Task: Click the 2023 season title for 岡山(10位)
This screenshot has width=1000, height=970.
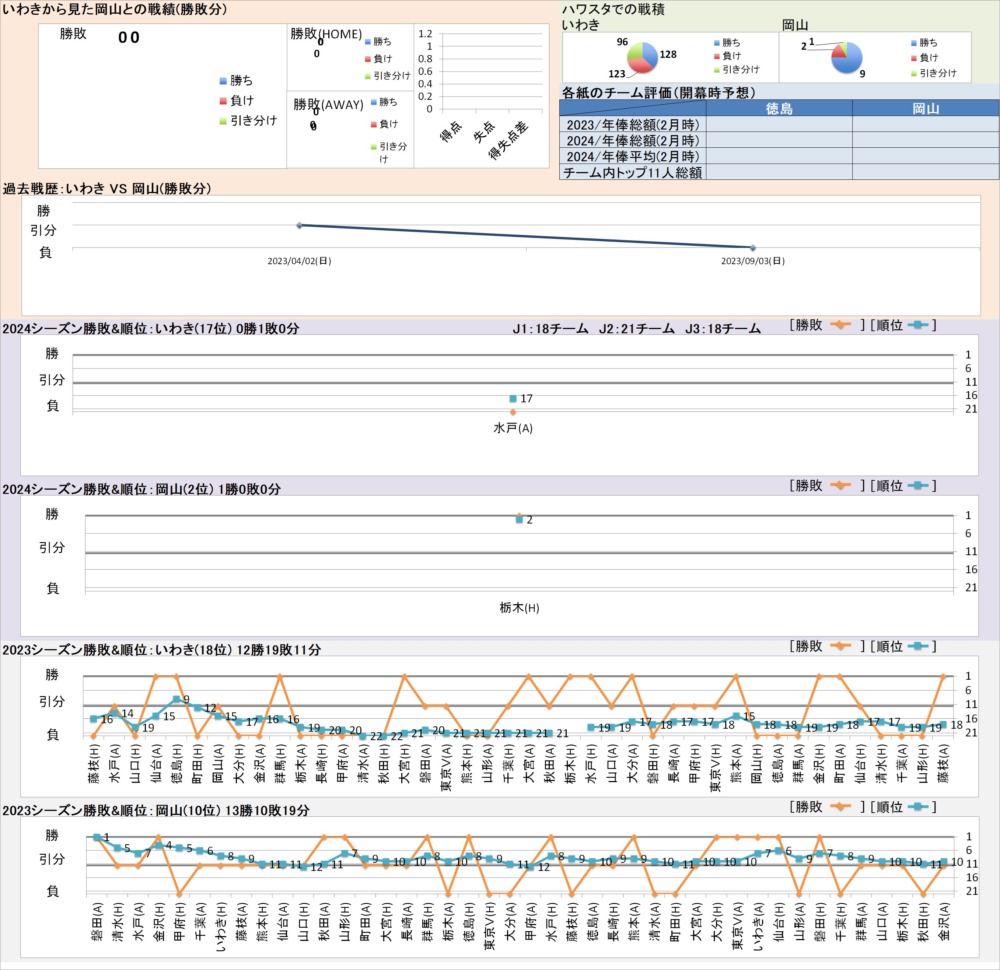Action: (156, 811)
